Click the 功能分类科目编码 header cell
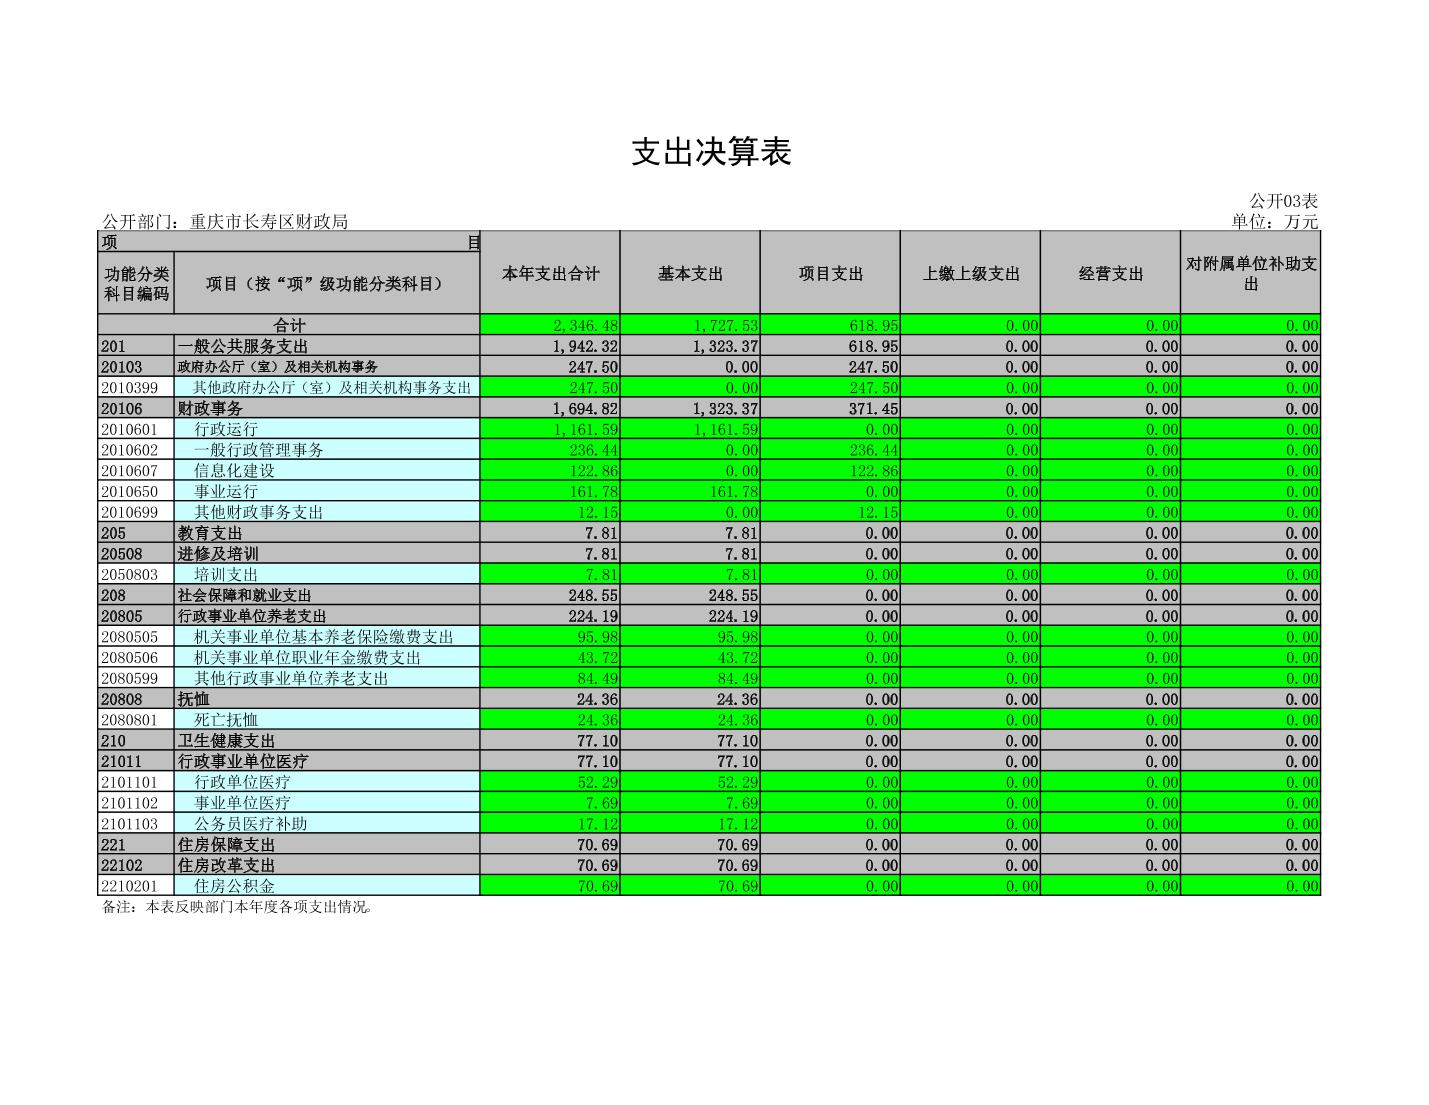The width and height of the screenshot is (1429, 1105). click(137, 284)
